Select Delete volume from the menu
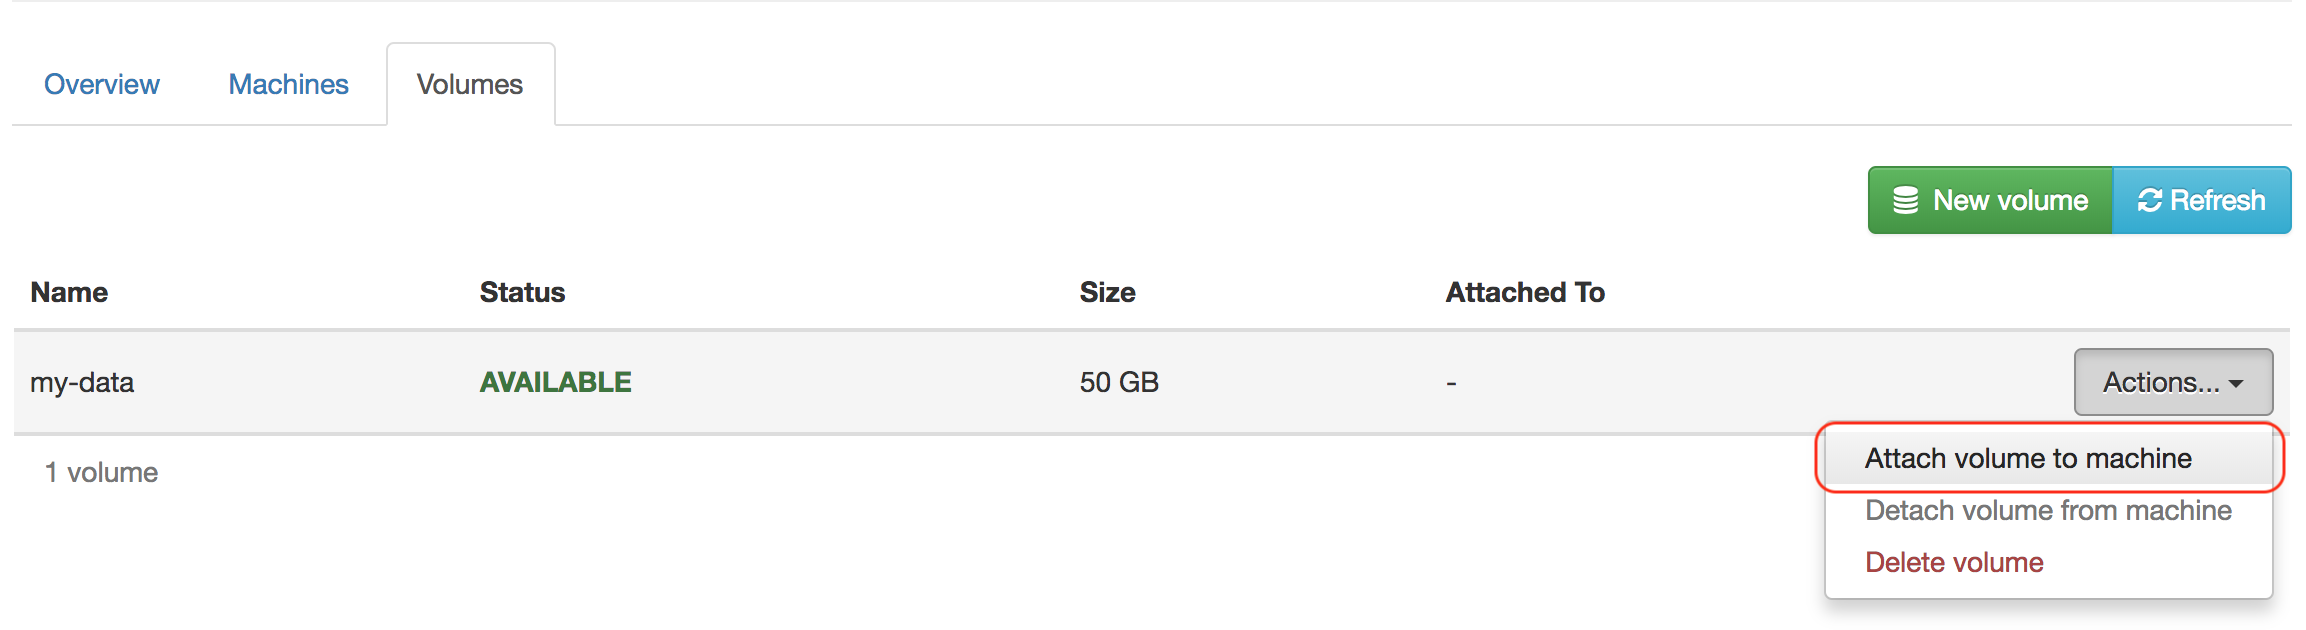This screenshot has width=2306, height=630. click(1954, 562)
